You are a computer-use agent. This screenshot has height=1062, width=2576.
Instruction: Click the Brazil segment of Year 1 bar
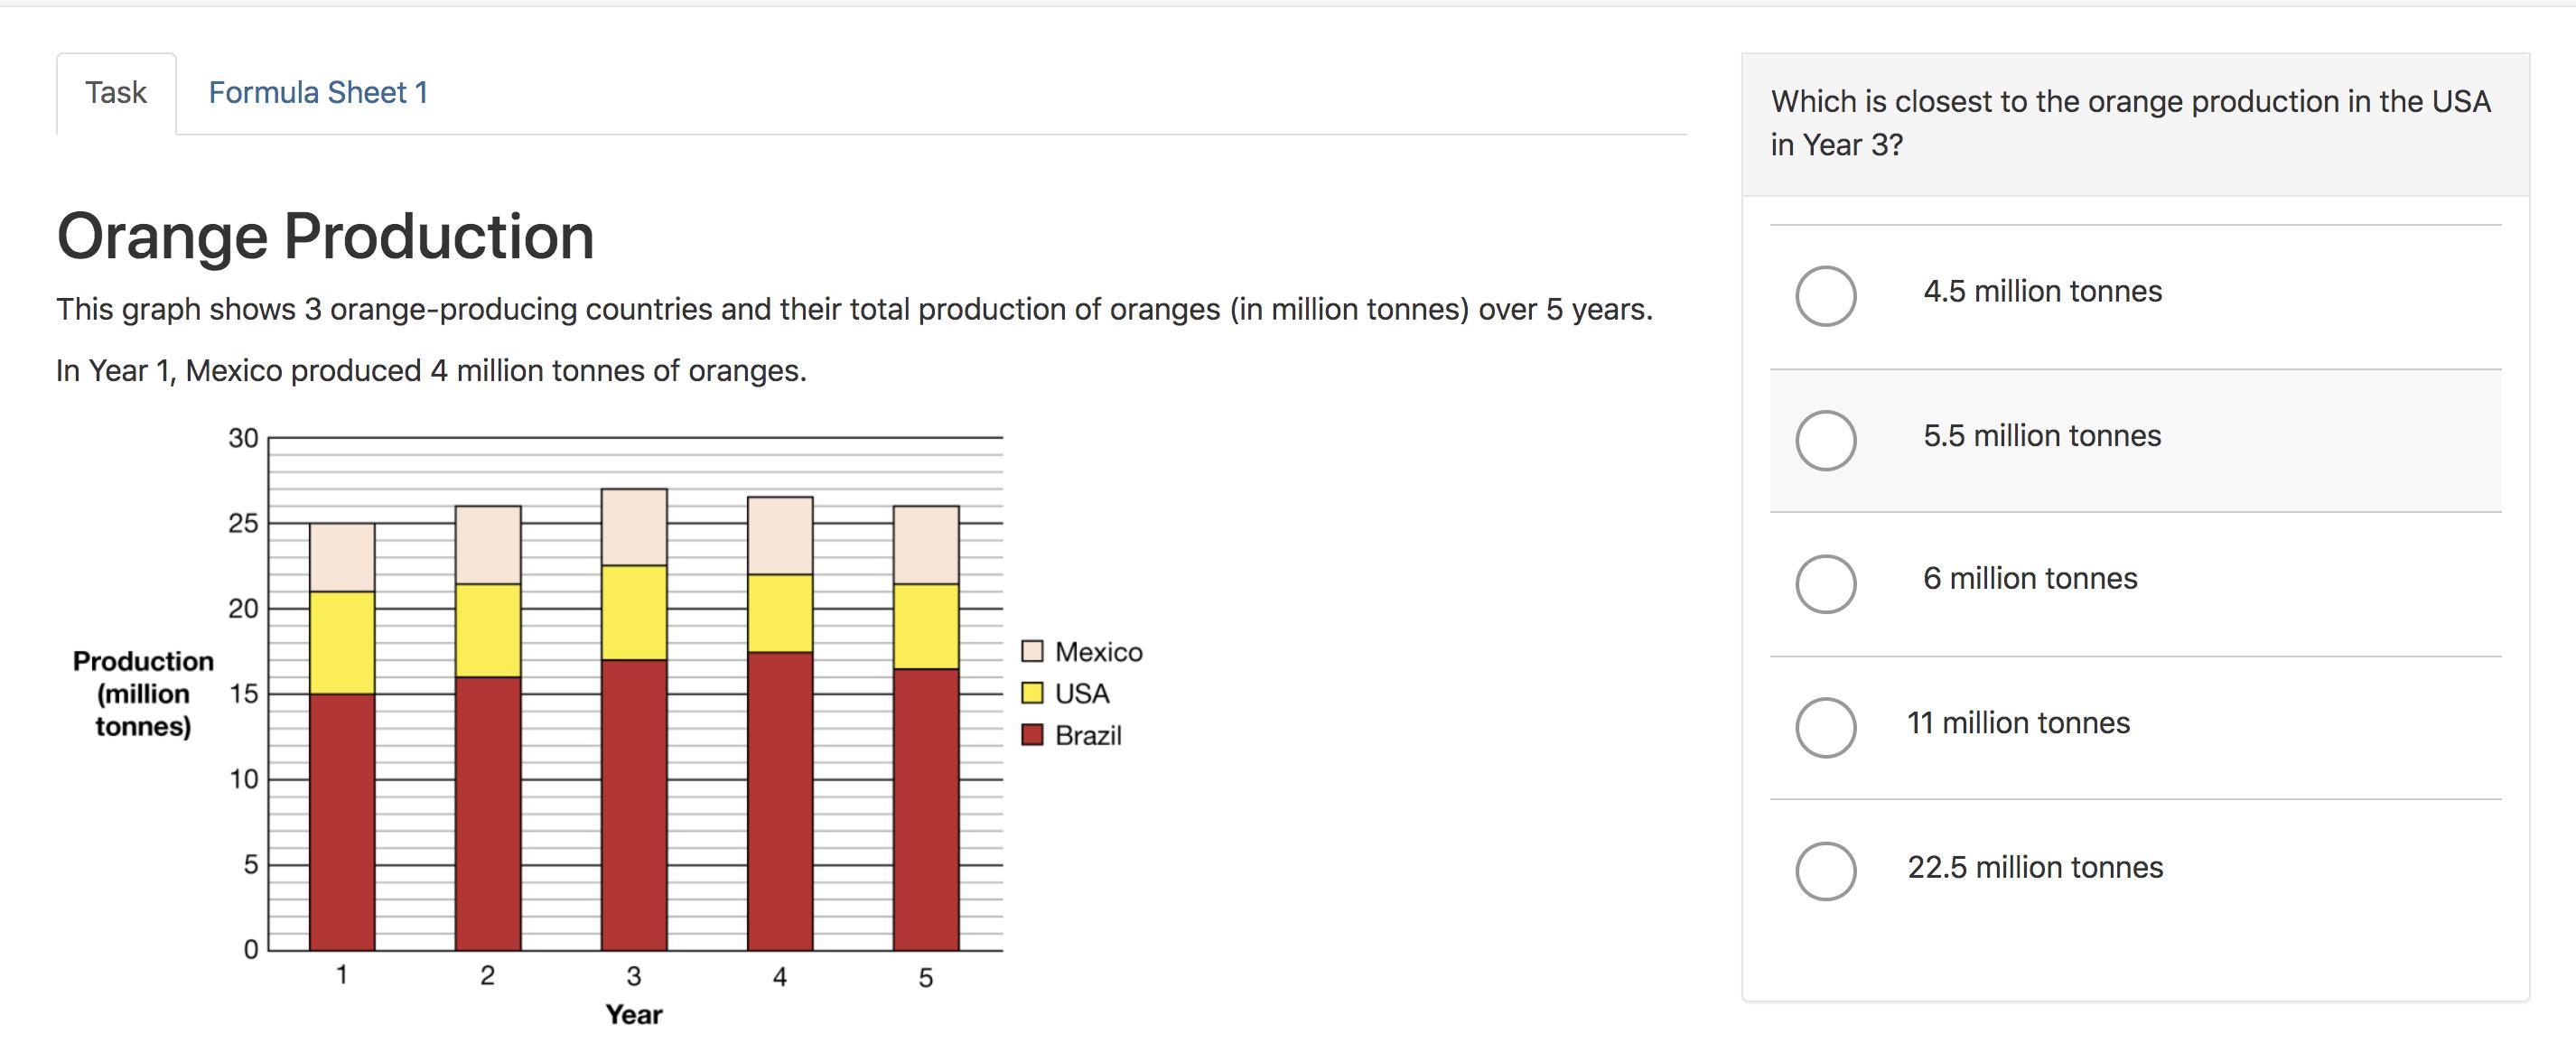[342, 822]
